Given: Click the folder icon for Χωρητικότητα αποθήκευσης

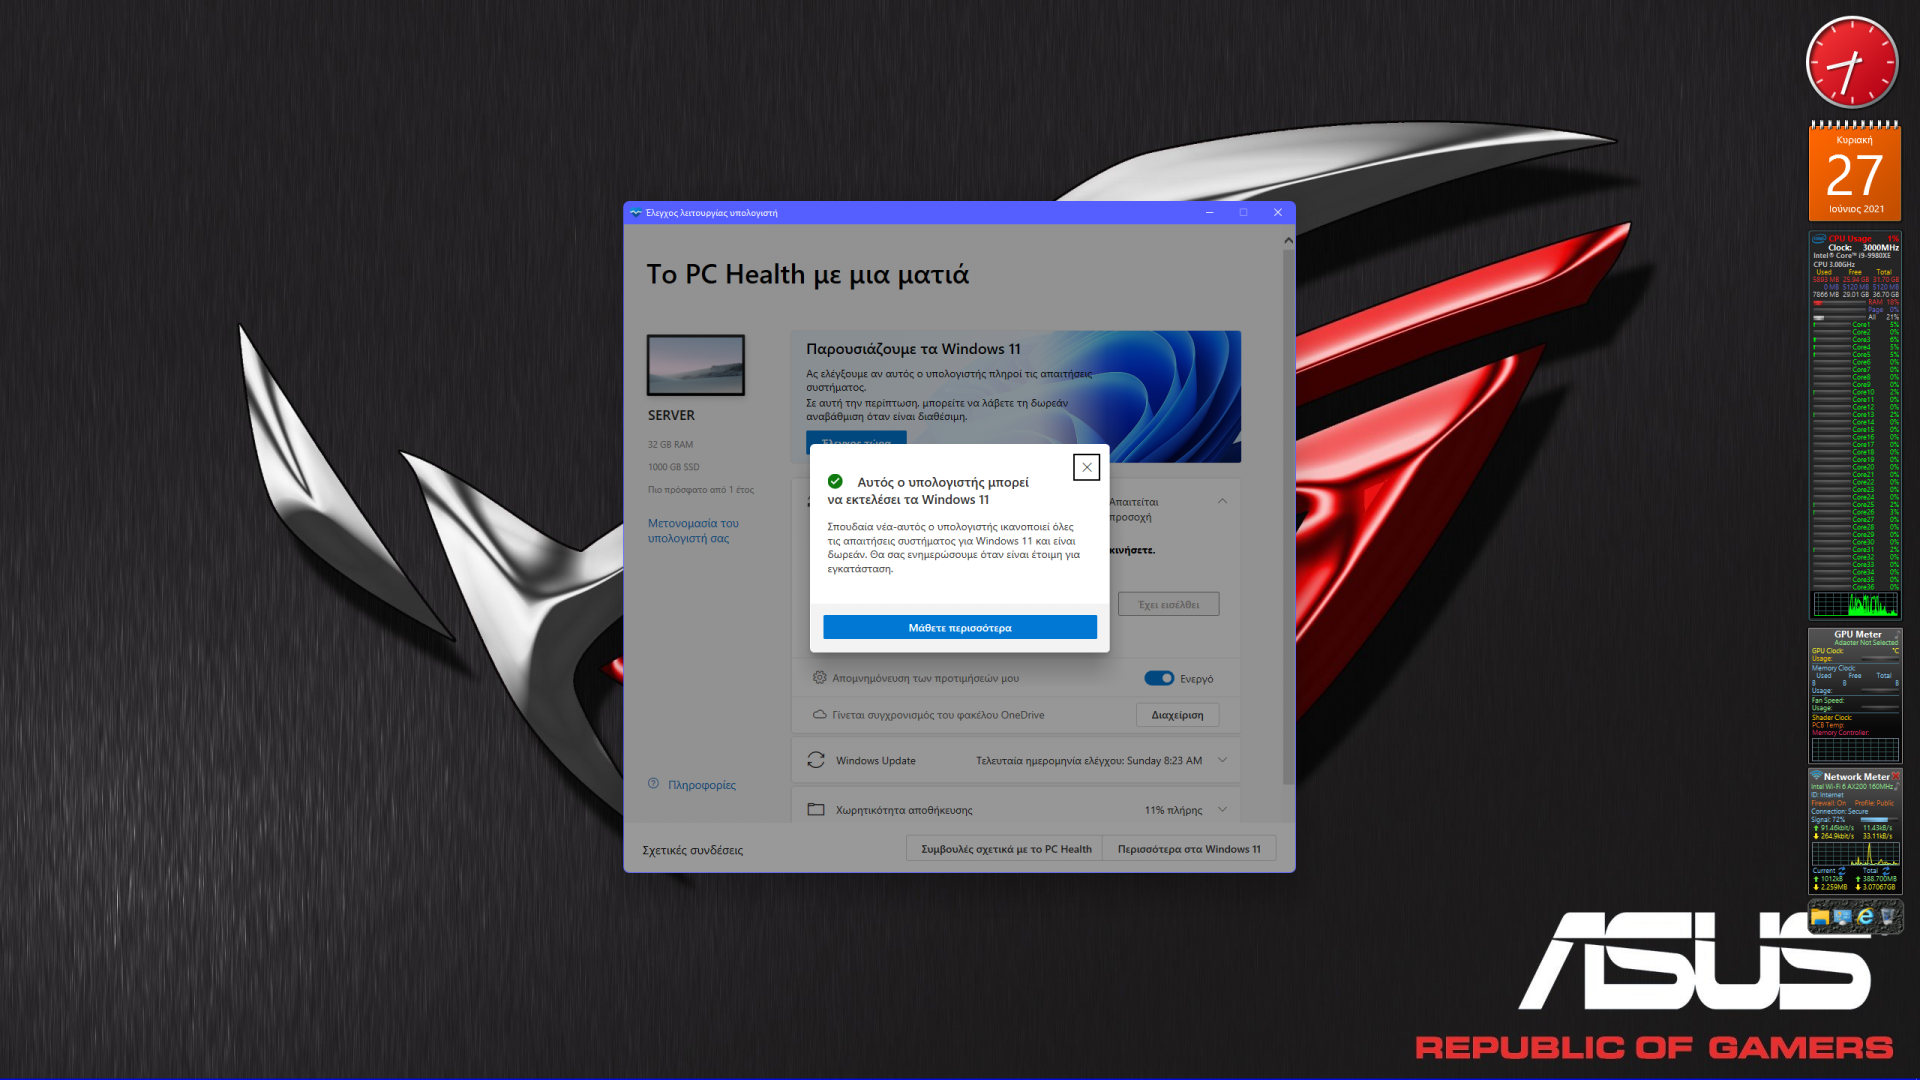Looking at the screenshot, I should [816, 809].
